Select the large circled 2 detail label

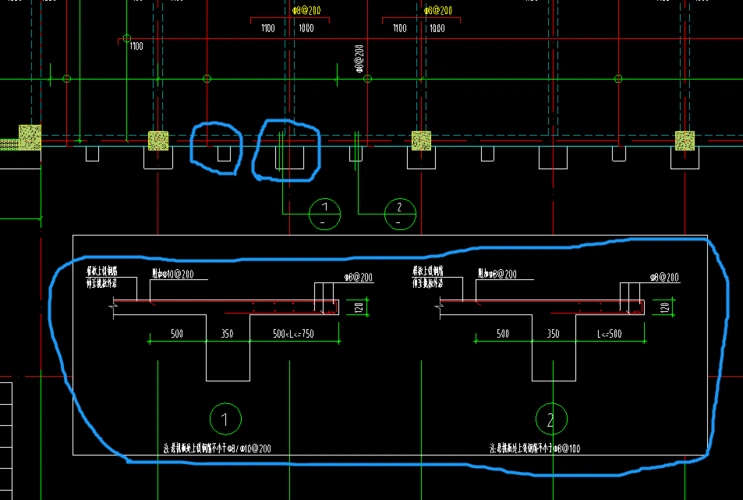[x=551, y=417]
